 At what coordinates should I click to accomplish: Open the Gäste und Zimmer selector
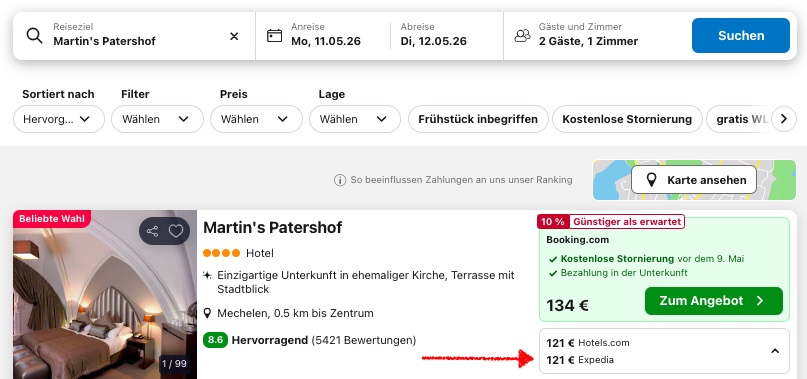coord(588,35)
